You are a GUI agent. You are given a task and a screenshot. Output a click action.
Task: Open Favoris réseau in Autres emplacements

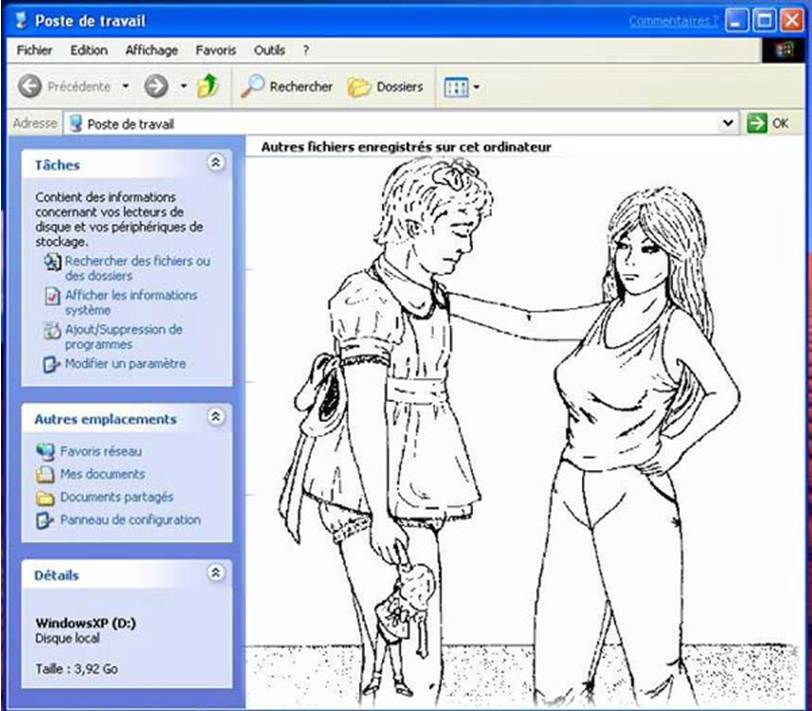(x=100, y=451)
